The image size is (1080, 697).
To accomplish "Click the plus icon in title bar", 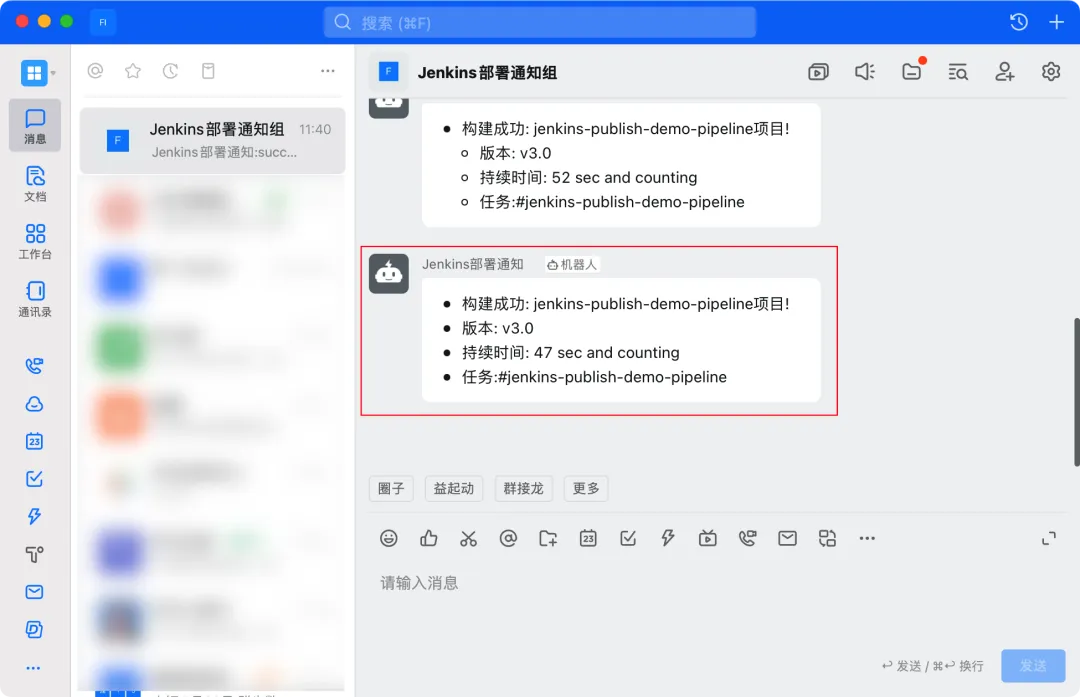I will (1057, 22).
